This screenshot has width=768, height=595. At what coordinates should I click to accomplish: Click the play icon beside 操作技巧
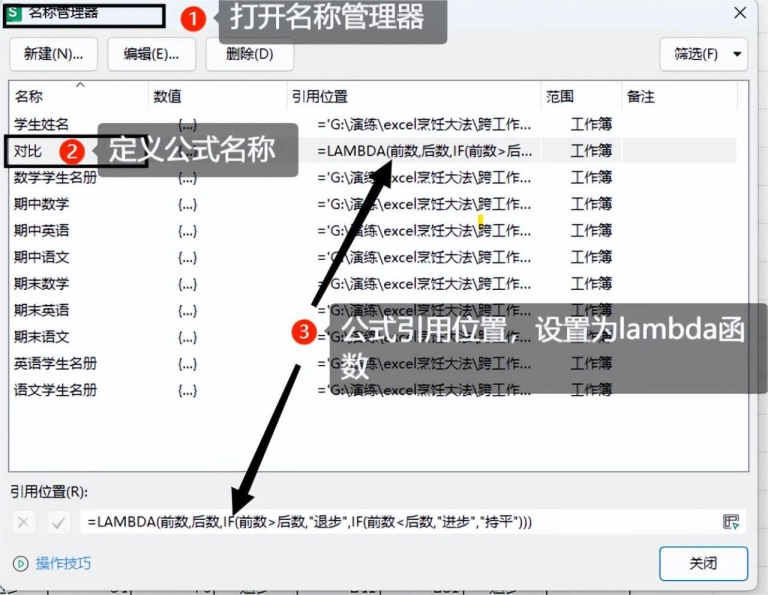(x=20, y=564)
